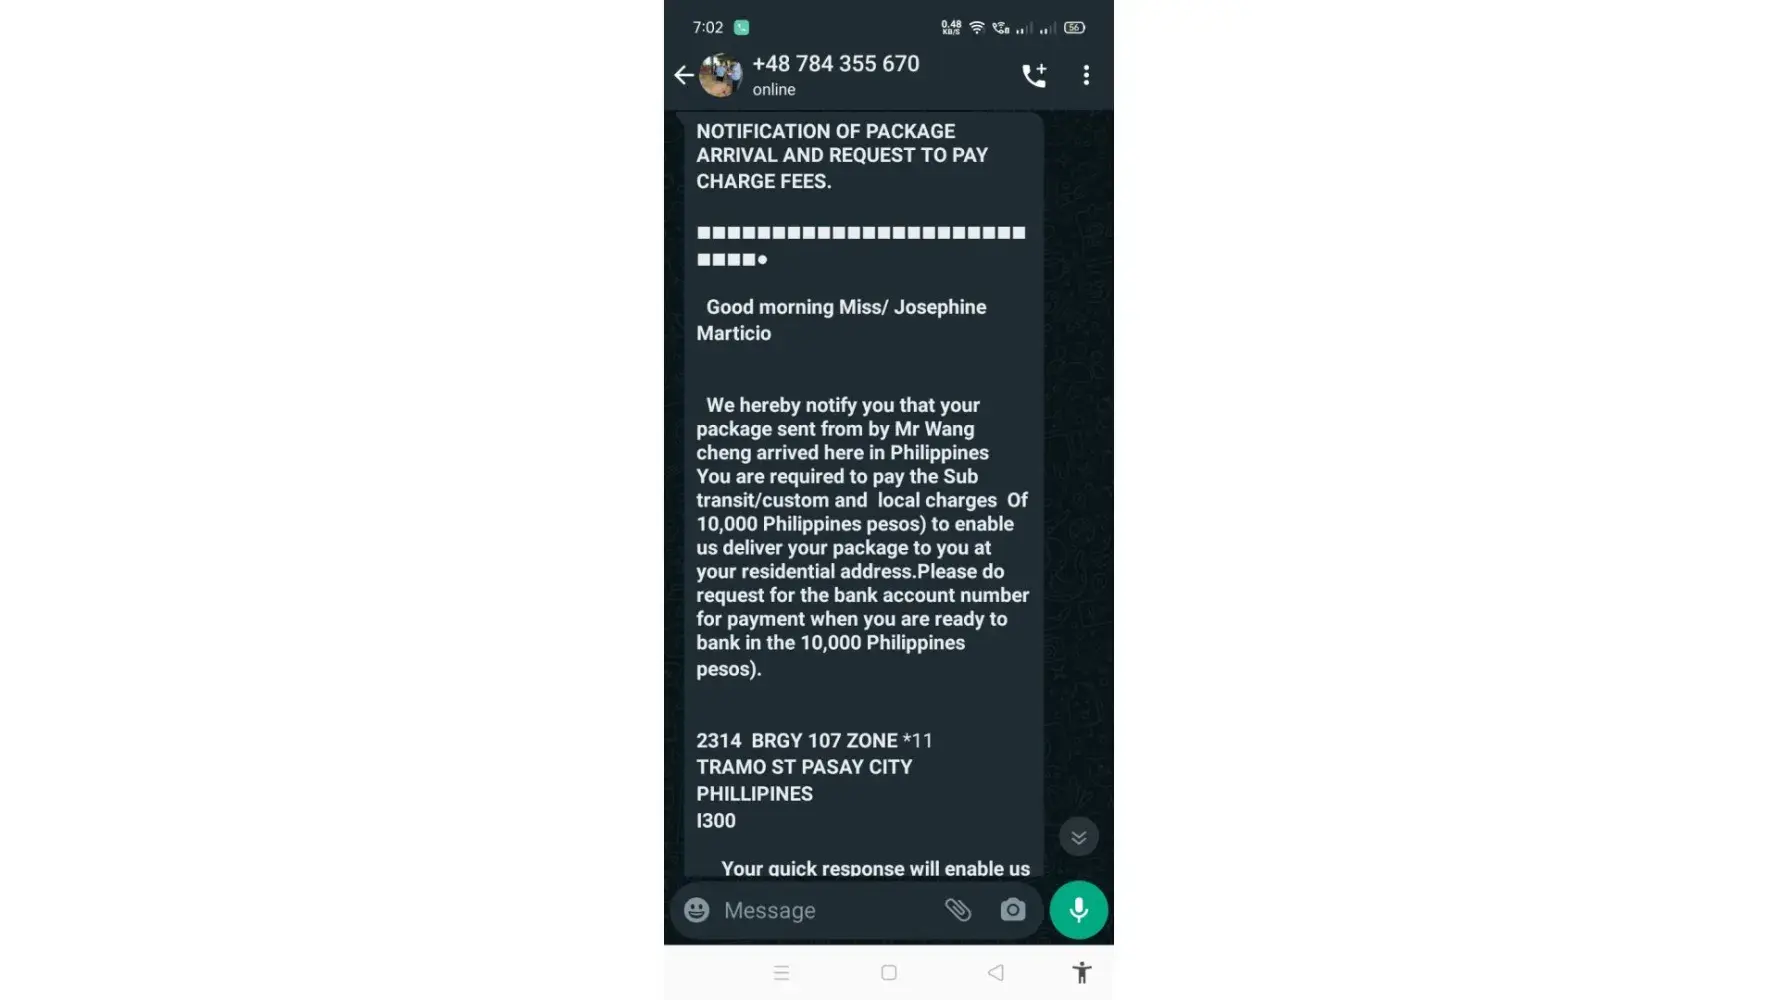This screenshot has width=1778, height=1000.
Task: Start a call with phone-plus icon
Action: point(1034,75)
